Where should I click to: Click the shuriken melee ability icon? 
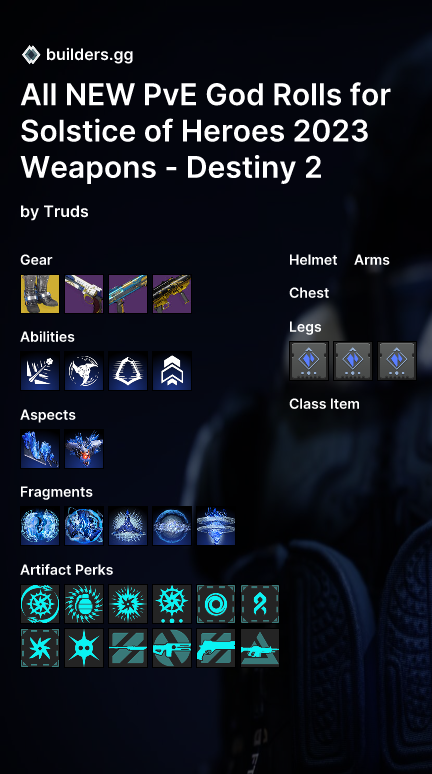point(84,371)
